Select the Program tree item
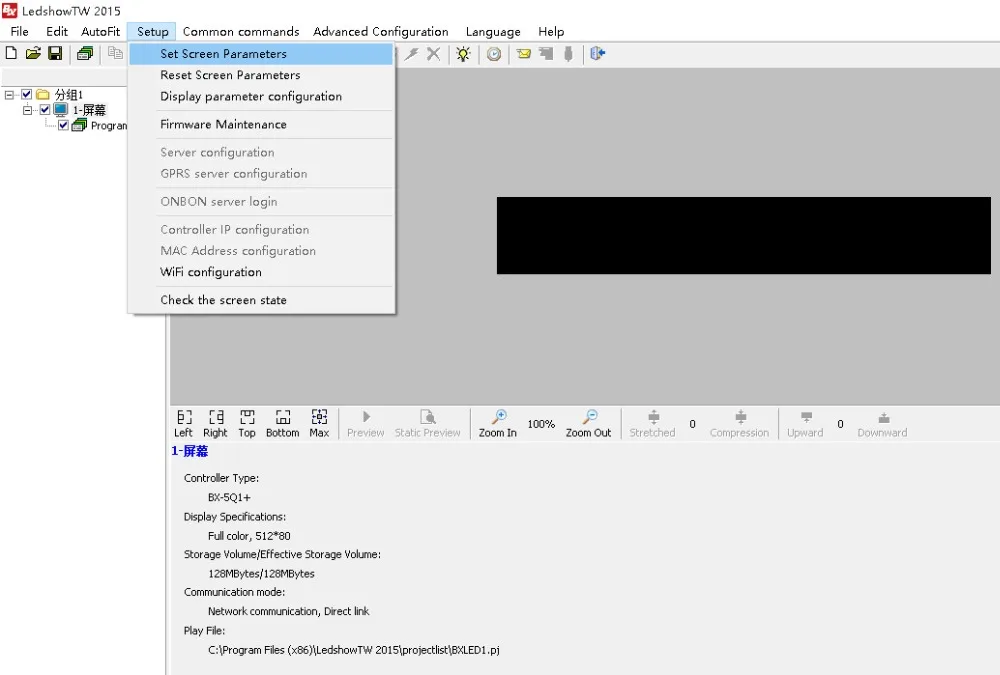1000x675 pixels. tap(108, 126)
